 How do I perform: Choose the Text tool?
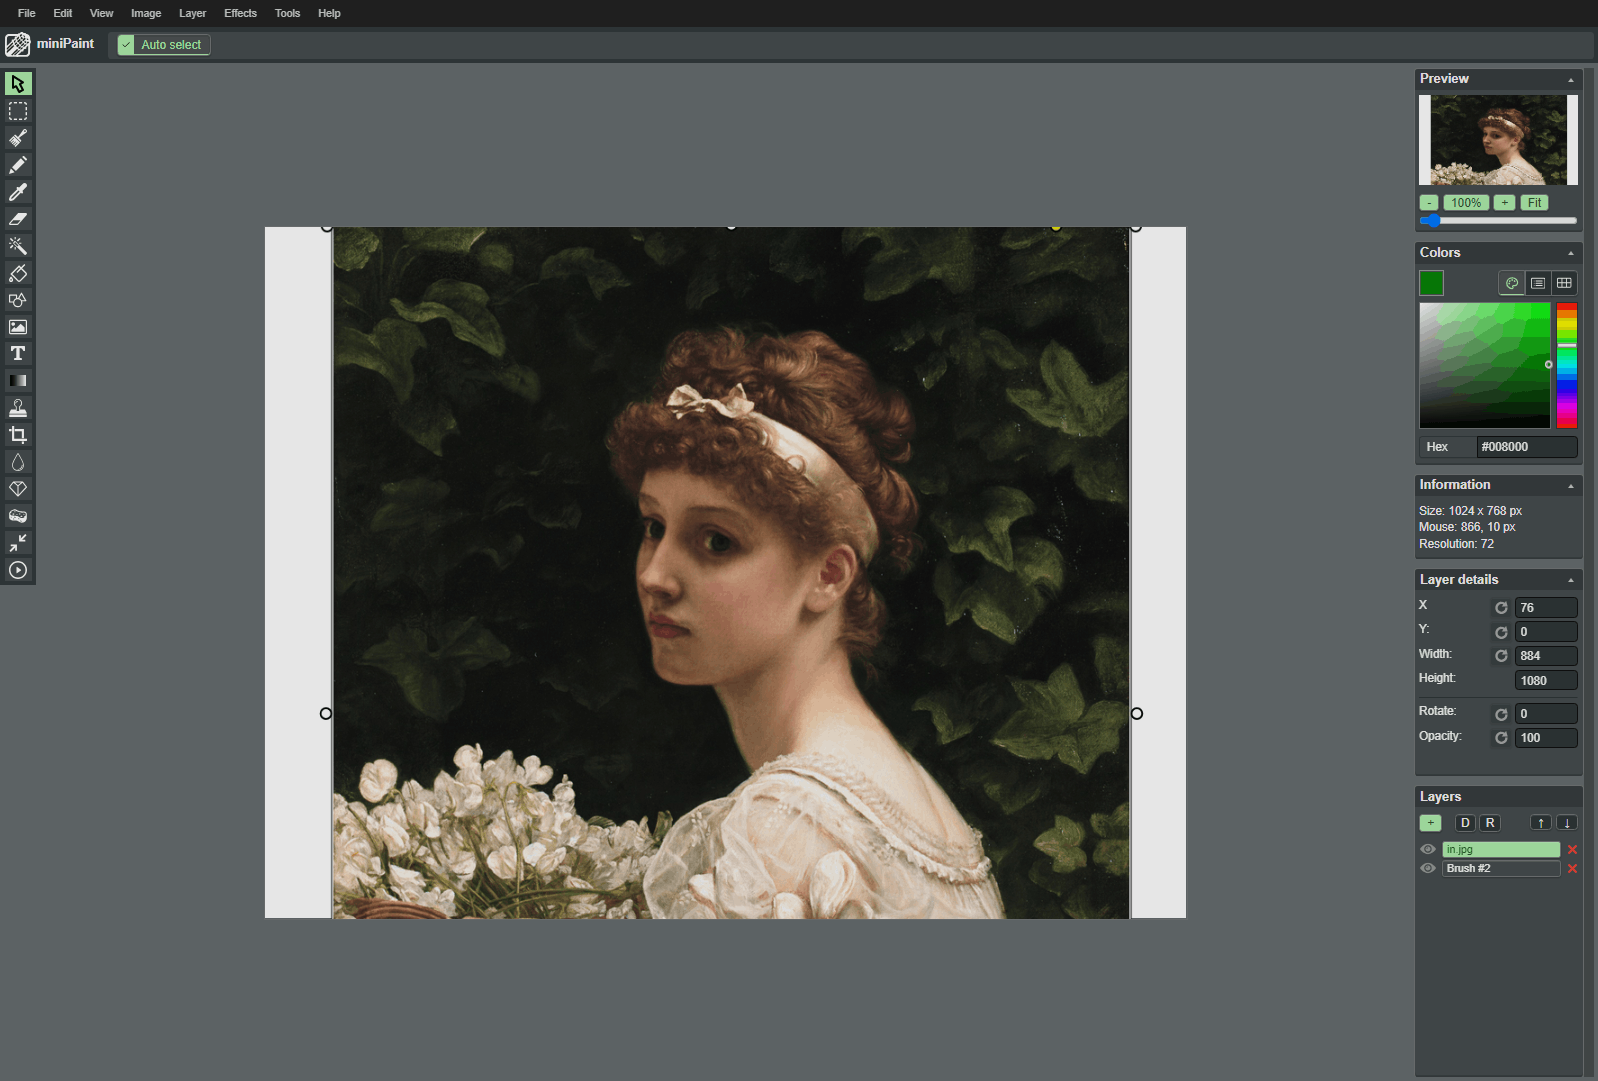18,354
